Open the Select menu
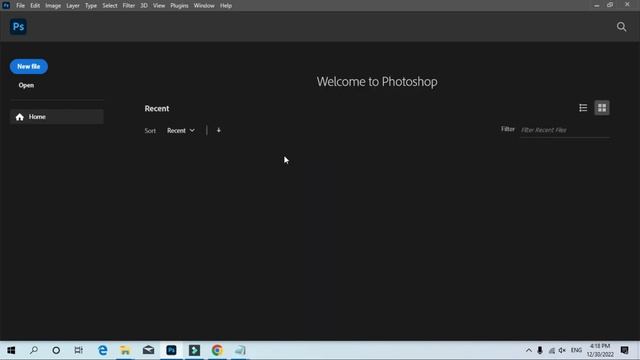This screenshot has height=360, width=640. 110,6
